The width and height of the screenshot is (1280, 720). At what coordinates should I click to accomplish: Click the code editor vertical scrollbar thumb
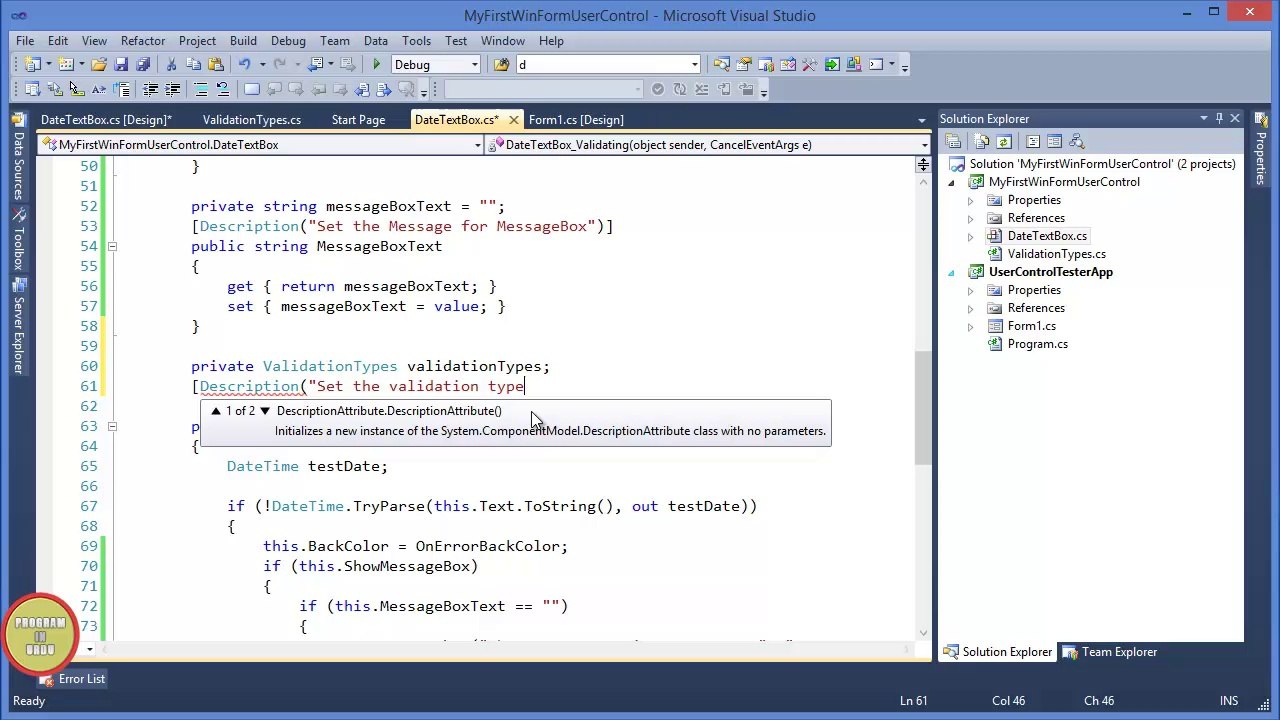(x=923, y=408)
